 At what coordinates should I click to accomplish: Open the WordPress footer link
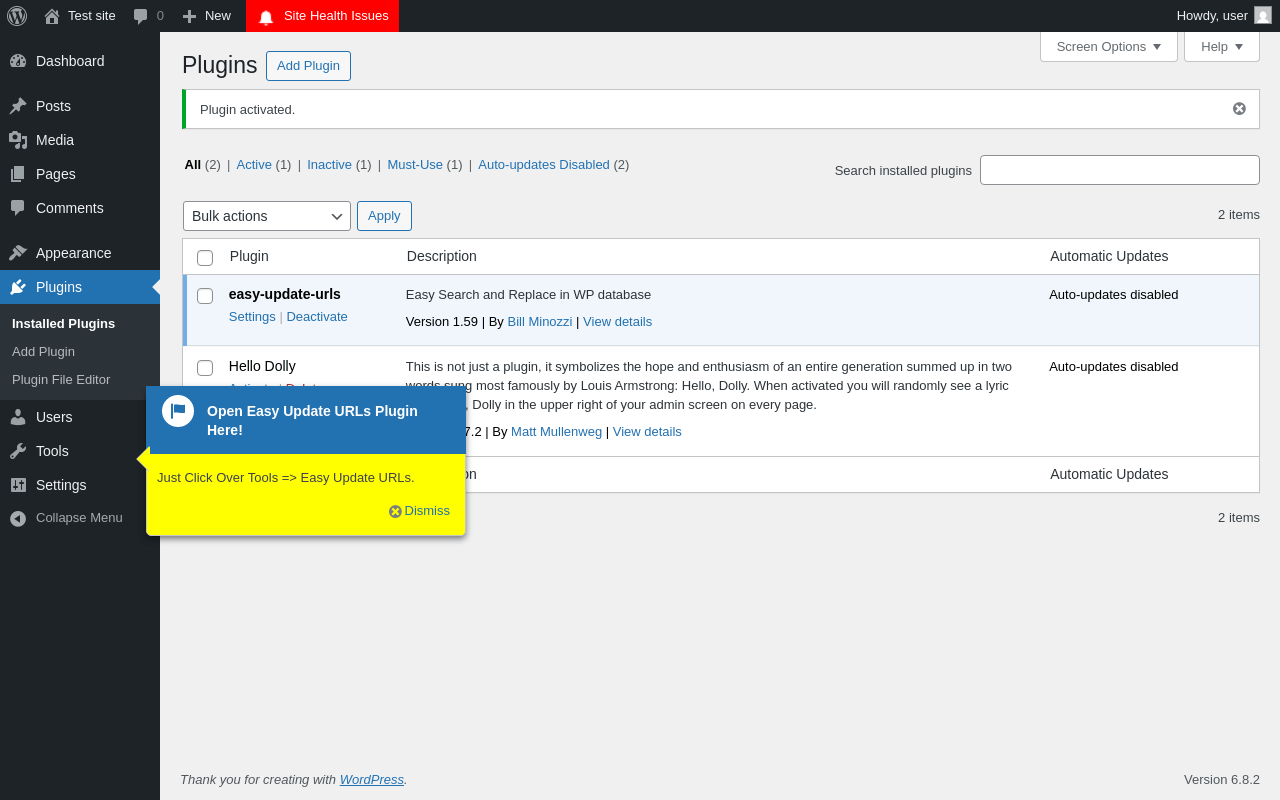[x=372, y=779]
